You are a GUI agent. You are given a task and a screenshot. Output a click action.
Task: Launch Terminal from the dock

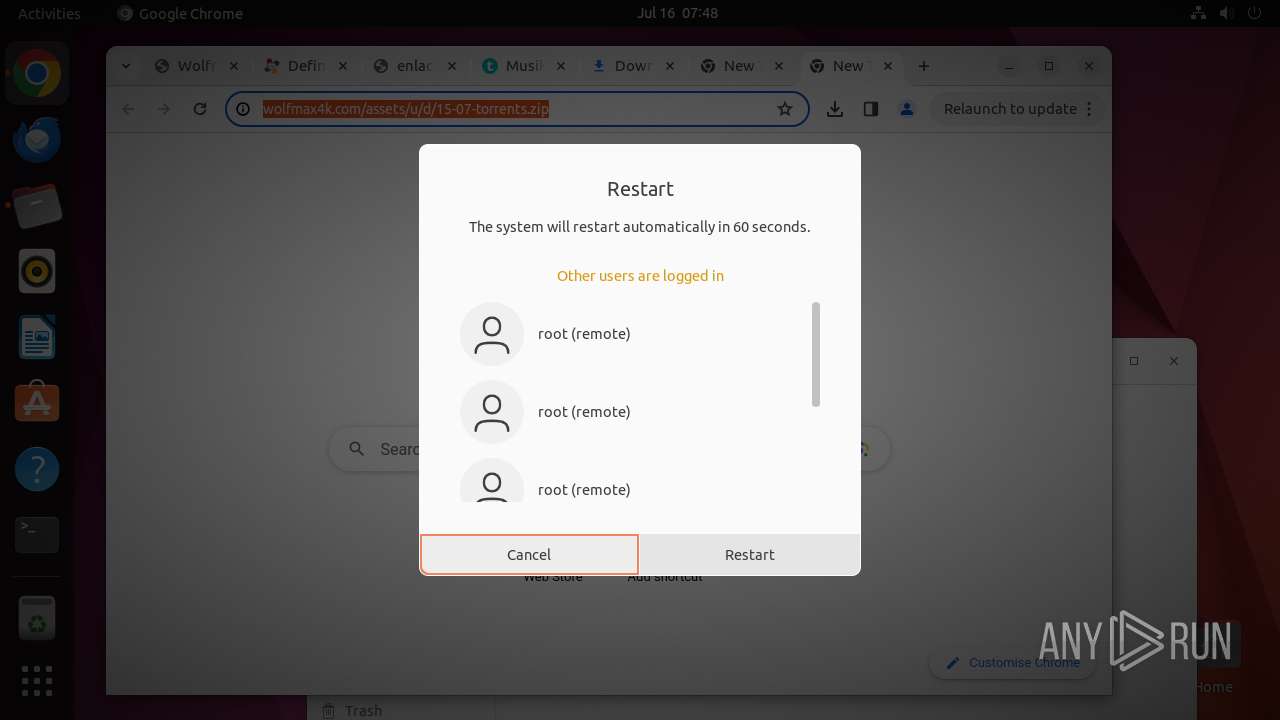tap(37, 535)
